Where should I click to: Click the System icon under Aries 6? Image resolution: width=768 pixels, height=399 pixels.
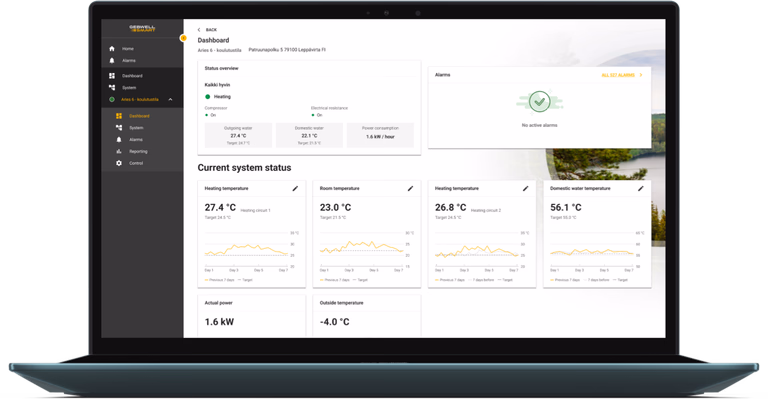[x=119, y=128]
